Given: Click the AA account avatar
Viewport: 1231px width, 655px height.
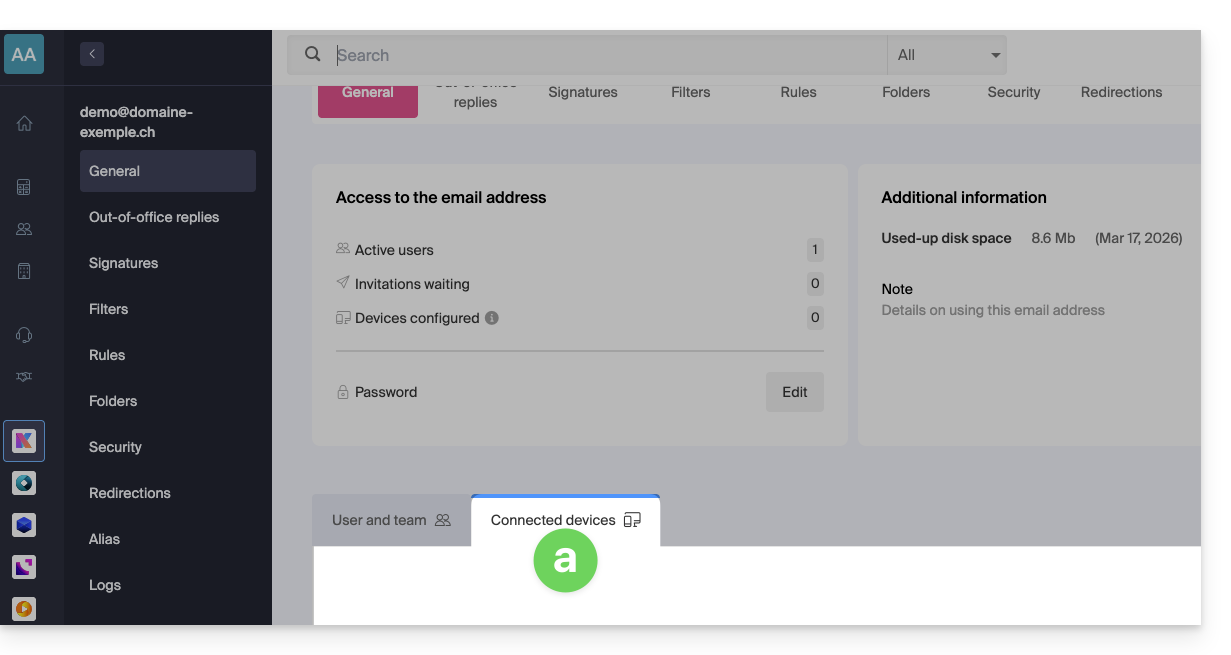Looking at the screenshot, I should click(24, 55).
